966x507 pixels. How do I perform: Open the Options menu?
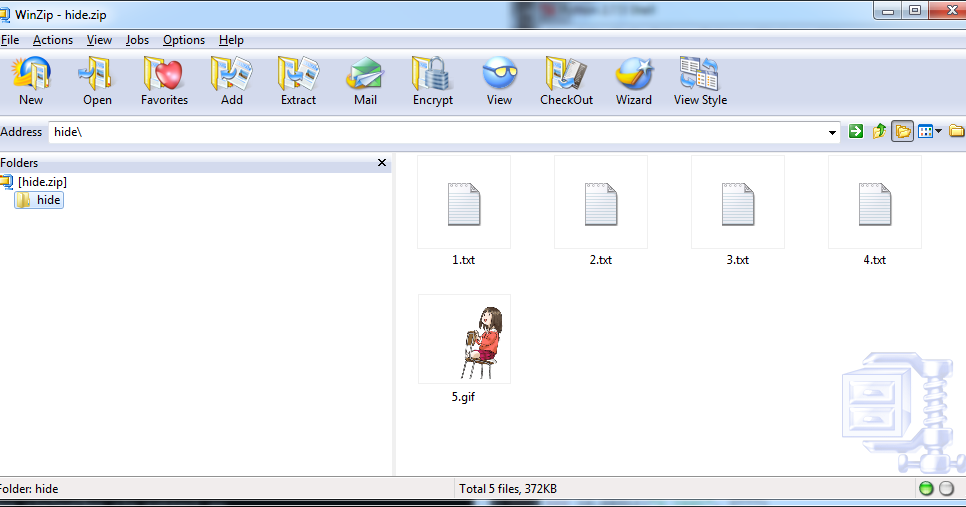click(184, 40)
